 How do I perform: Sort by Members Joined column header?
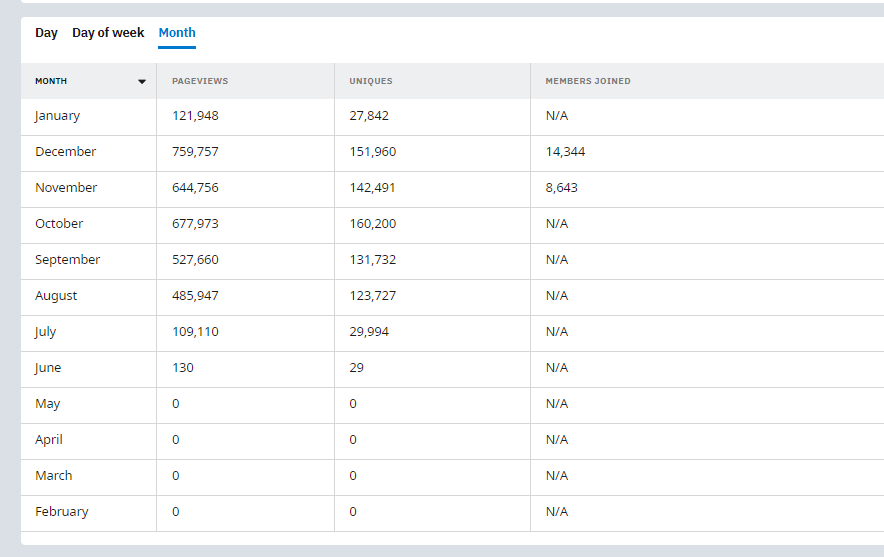[x=588, y=81]
